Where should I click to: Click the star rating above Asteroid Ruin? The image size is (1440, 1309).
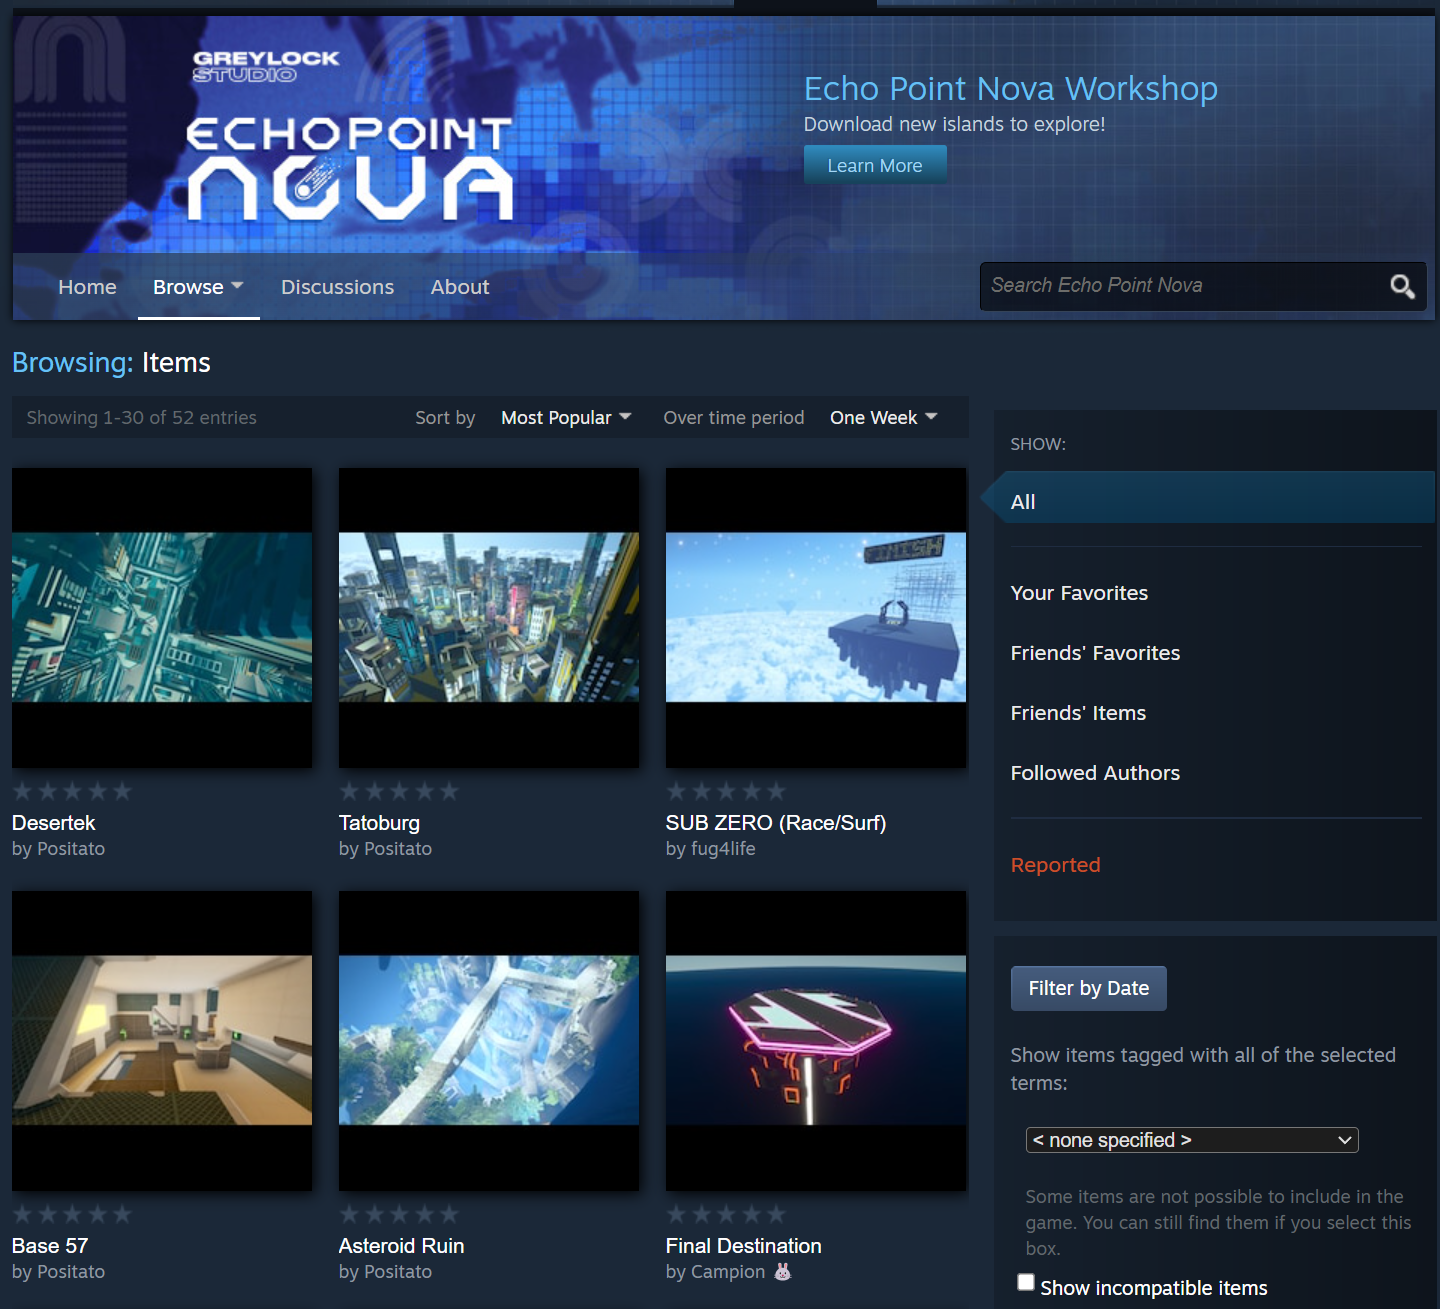[x=399, y=1214]
